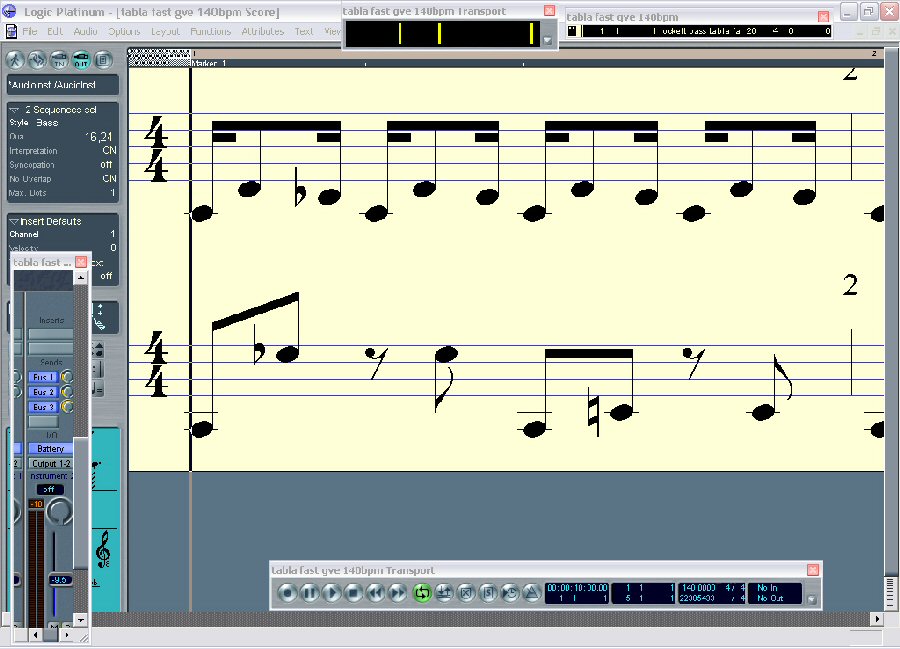Click the Record button in the transport
The image size is (900, 649).
(x=288, y=593)
